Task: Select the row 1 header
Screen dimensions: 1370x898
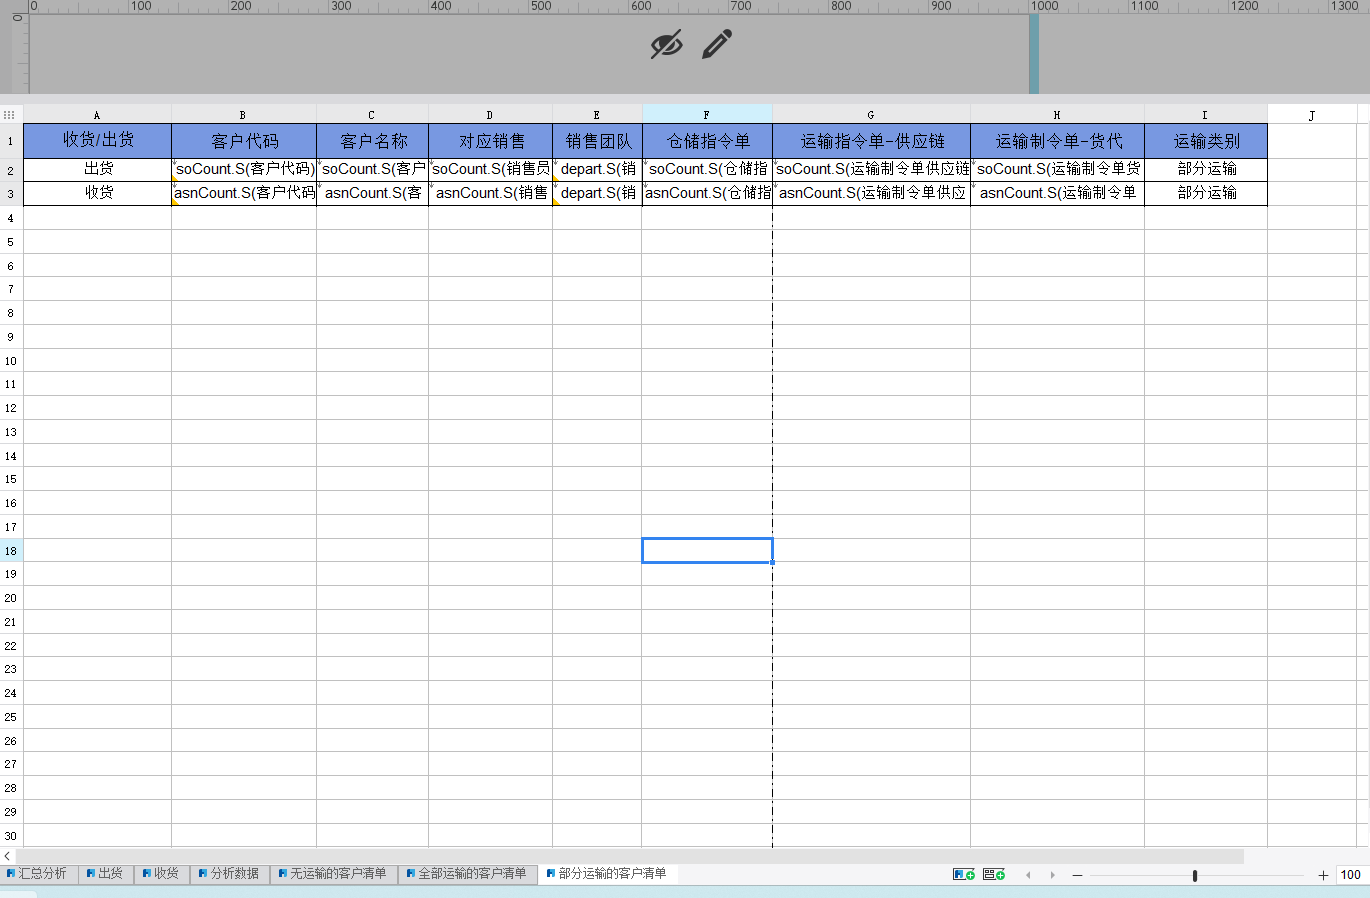Action: click(x=11, y=141)
